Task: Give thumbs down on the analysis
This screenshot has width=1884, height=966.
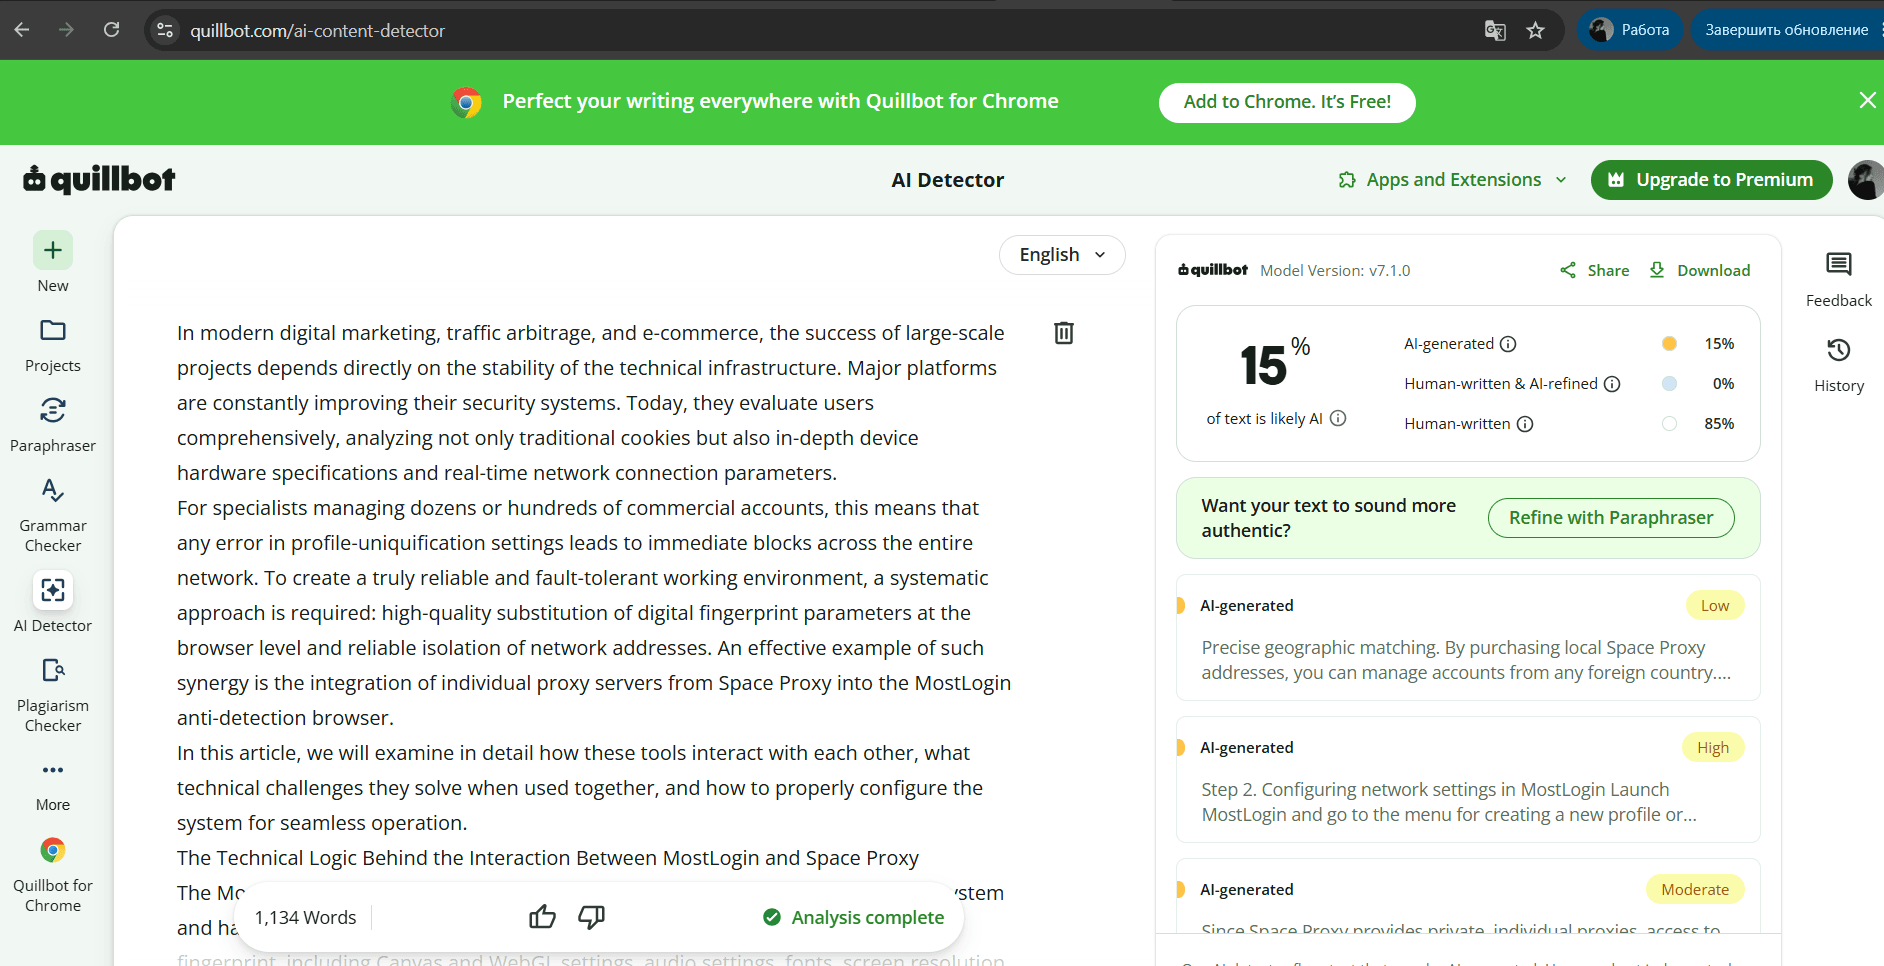Action: 592,917
